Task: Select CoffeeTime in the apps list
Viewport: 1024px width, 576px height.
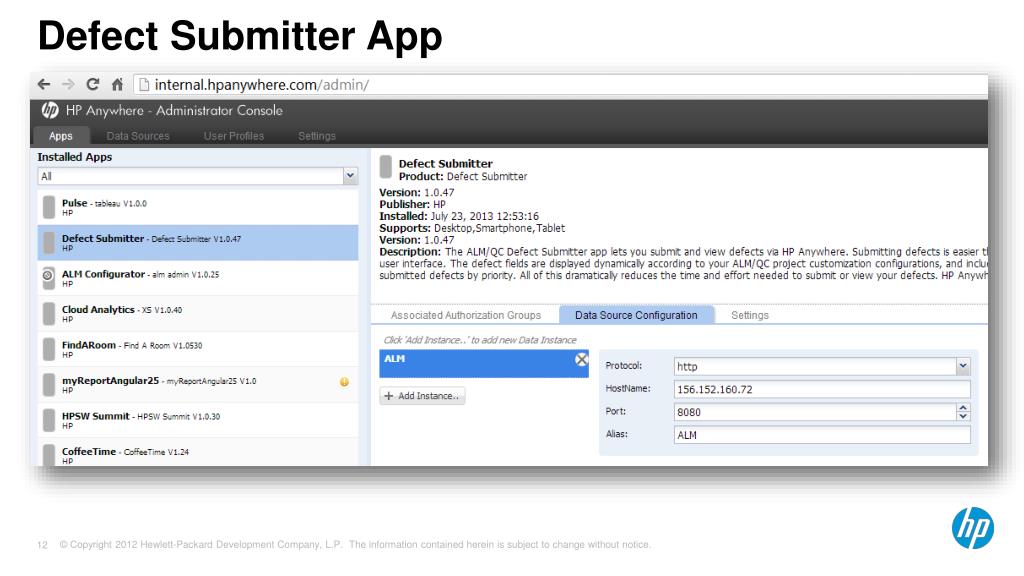Action: [198, 453]
